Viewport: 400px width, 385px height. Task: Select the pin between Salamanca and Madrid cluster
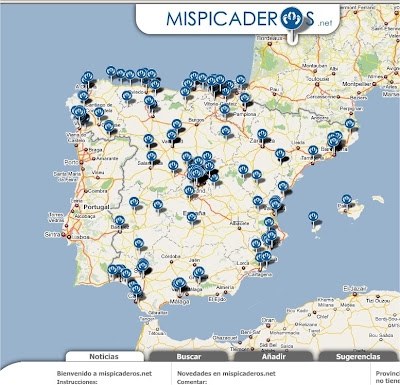(173, 166)
